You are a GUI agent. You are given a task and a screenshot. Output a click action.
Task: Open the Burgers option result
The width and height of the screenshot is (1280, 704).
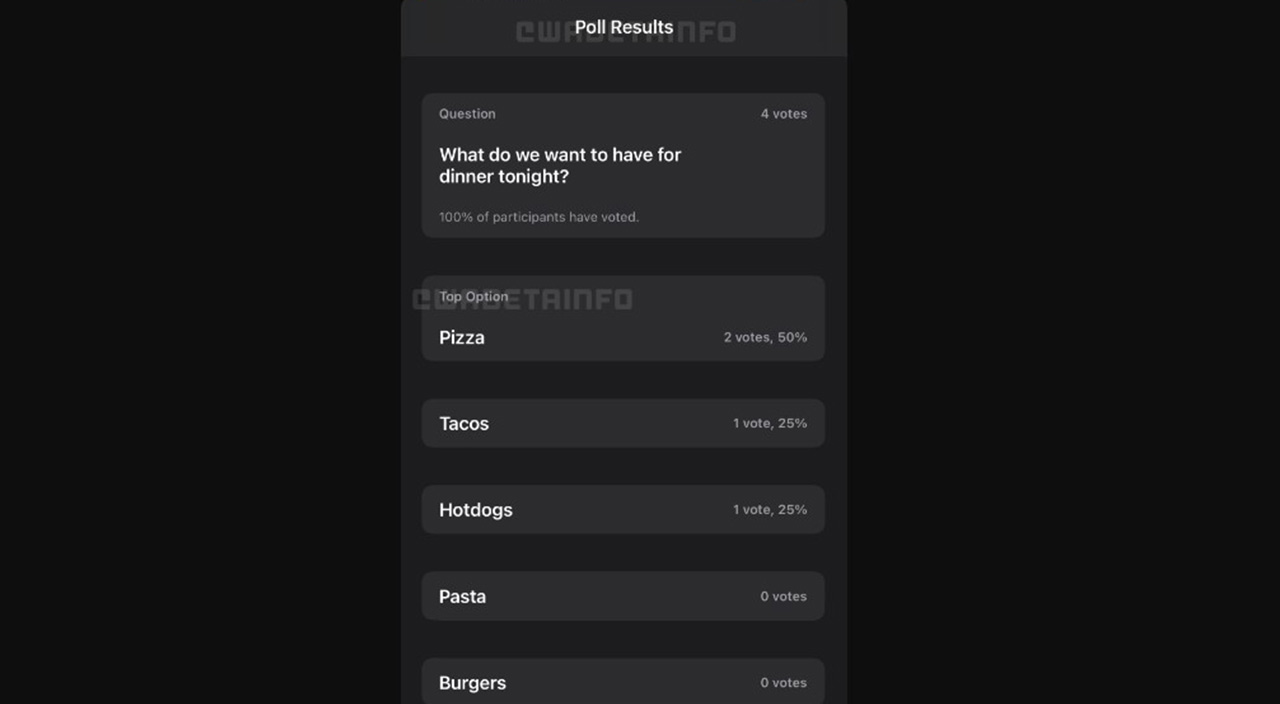(x=473, y=683)
